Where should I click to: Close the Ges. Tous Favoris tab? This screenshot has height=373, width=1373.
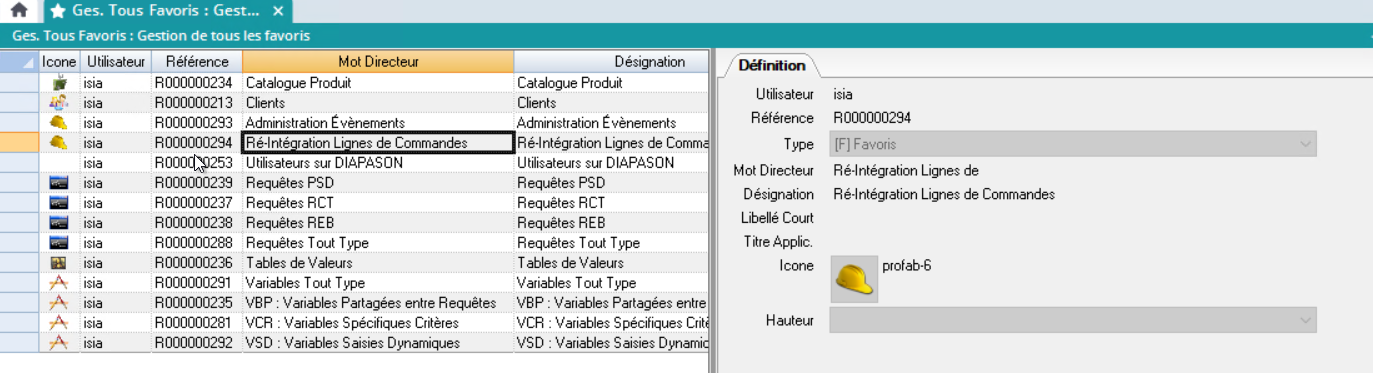click(x=279, y=11)
